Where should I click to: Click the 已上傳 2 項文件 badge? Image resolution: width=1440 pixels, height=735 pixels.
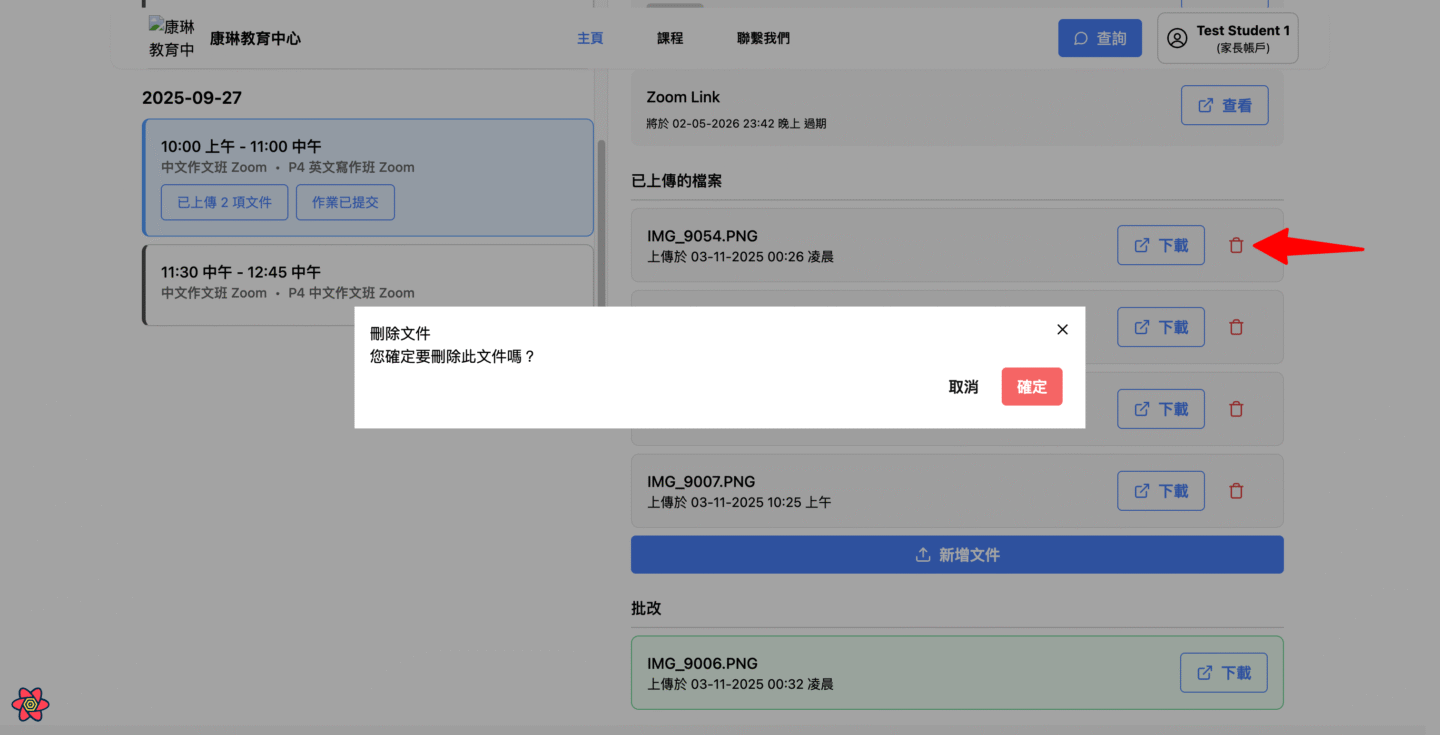click(x=224, y=202)
